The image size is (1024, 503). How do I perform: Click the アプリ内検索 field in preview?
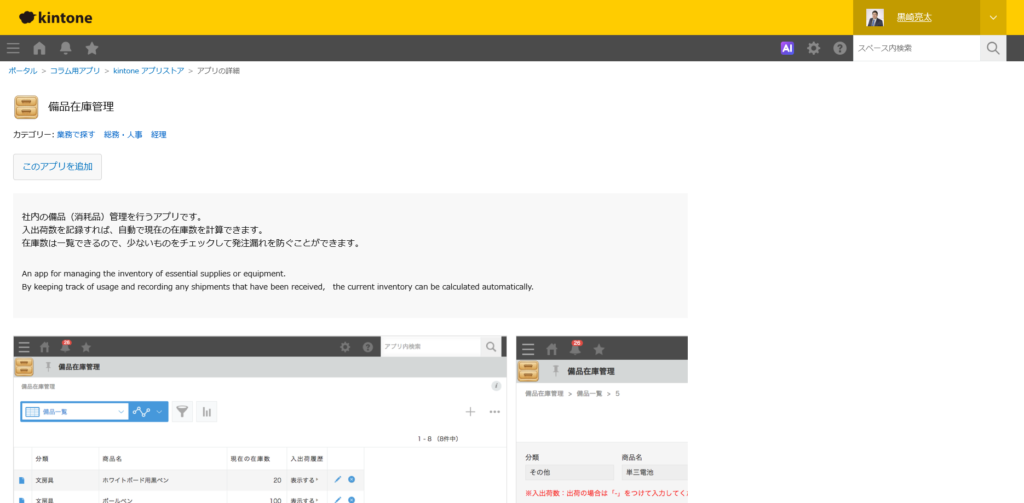click(430, 347)
